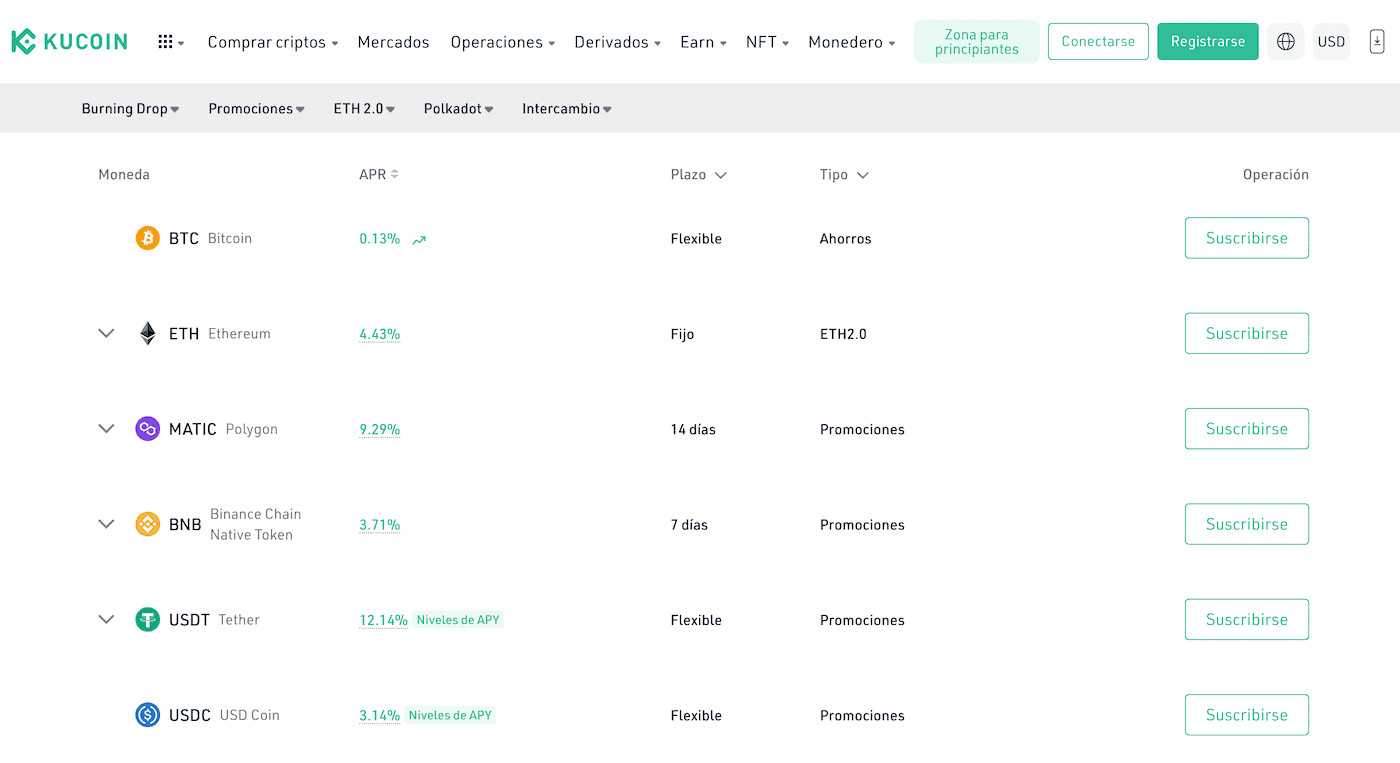Open the Derivados dropdown menu
The height and width of the screenshot is (763, 1400).
point(618,42)
